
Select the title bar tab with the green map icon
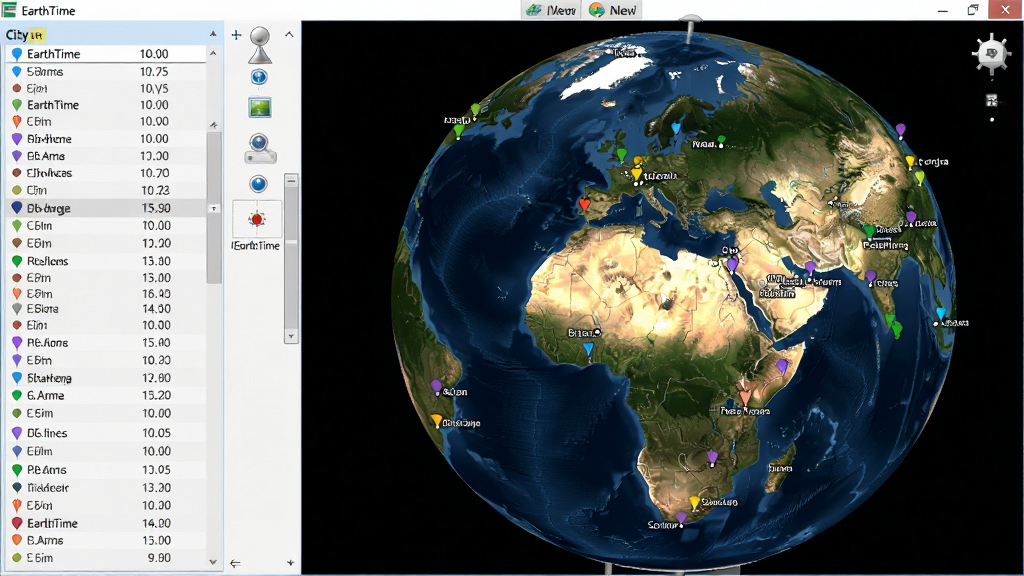[x=551, y=10]
